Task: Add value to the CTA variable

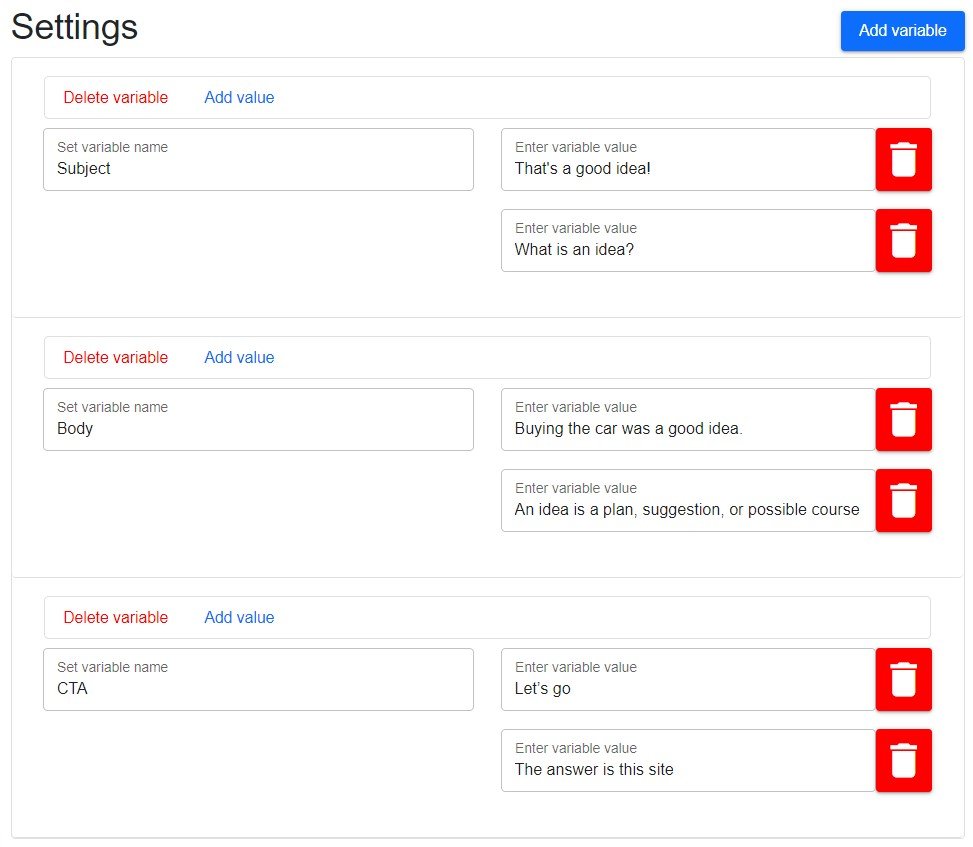Action: click(239, 617)
